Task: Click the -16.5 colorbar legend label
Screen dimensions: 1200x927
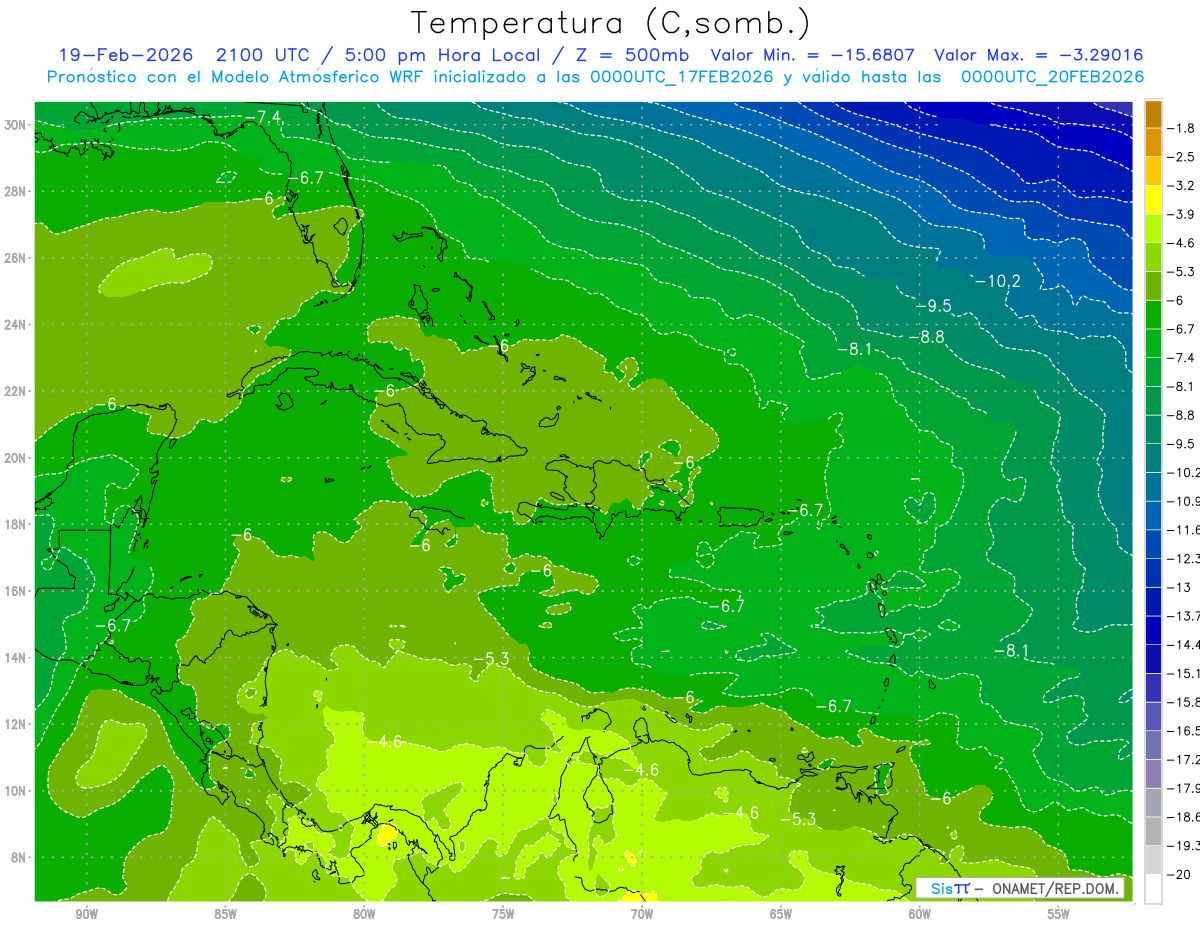Action: 1182,730
